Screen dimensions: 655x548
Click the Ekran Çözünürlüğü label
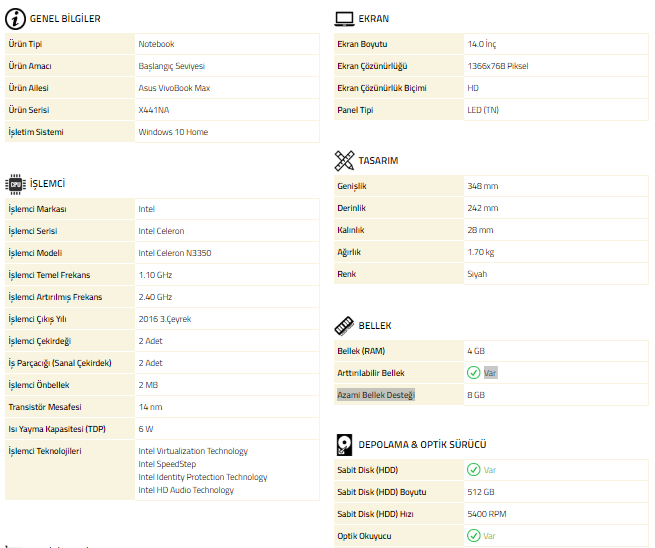[x=372, y=66]
